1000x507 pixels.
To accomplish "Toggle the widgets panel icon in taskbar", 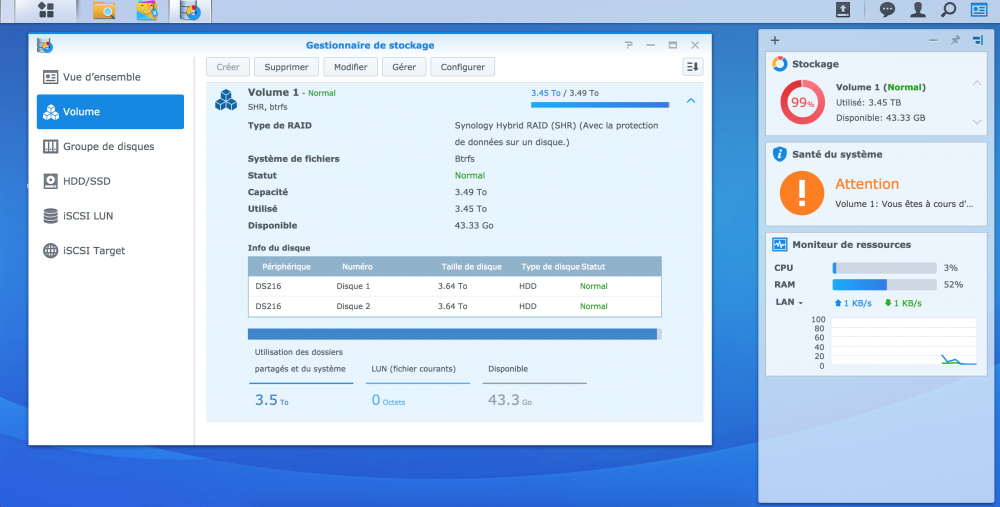I will click(x=979, y=10).
